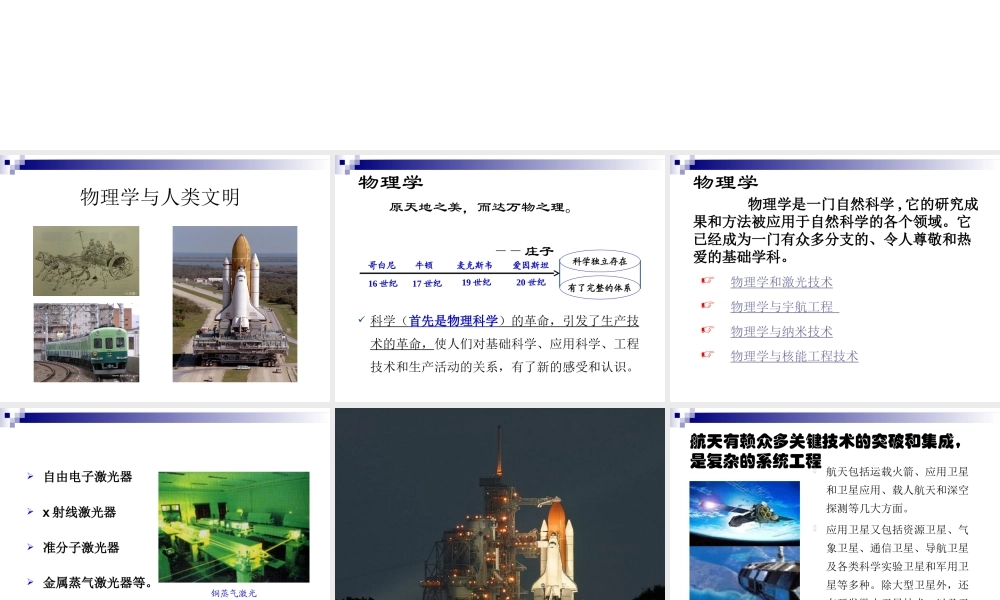Select the satellite image on the aerospace slide
This screenshot has width=1000, height=600.
pos(745,540)
